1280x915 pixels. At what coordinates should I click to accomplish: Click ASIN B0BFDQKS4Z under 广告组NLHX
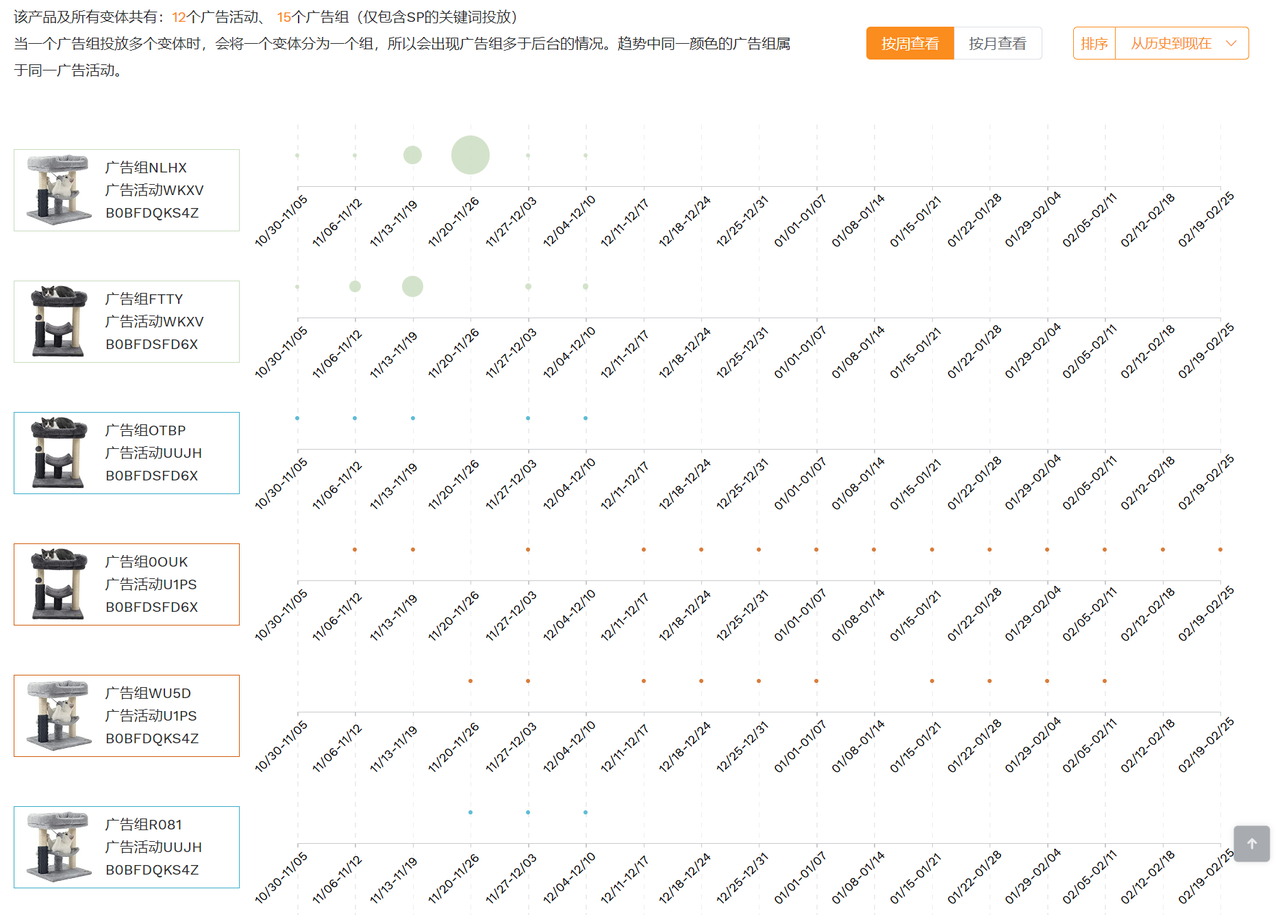click(x=152, y=212)
